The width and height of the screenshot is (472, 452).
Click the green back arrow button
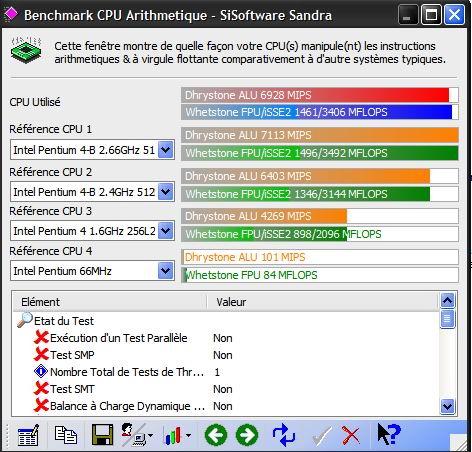[x=216, y=435]
